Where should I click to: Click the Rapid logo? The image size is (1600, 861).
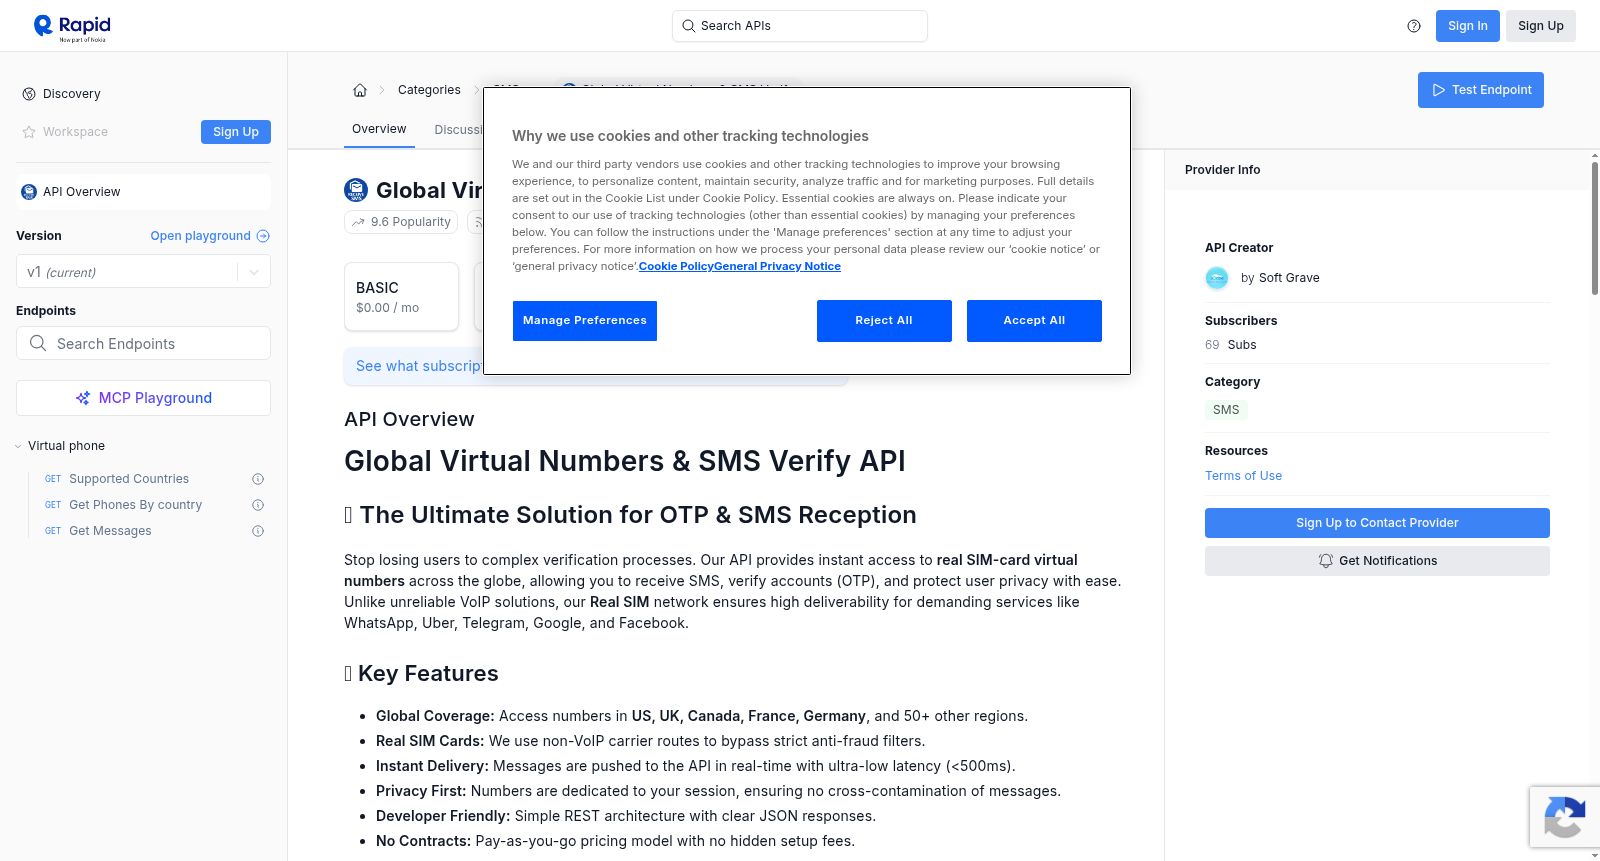(x=72, y=27)
